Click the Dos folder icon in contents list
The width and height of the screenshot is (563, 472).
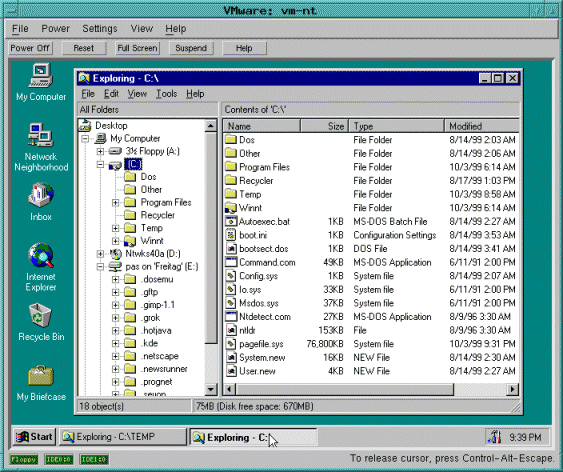coord(231,139)
